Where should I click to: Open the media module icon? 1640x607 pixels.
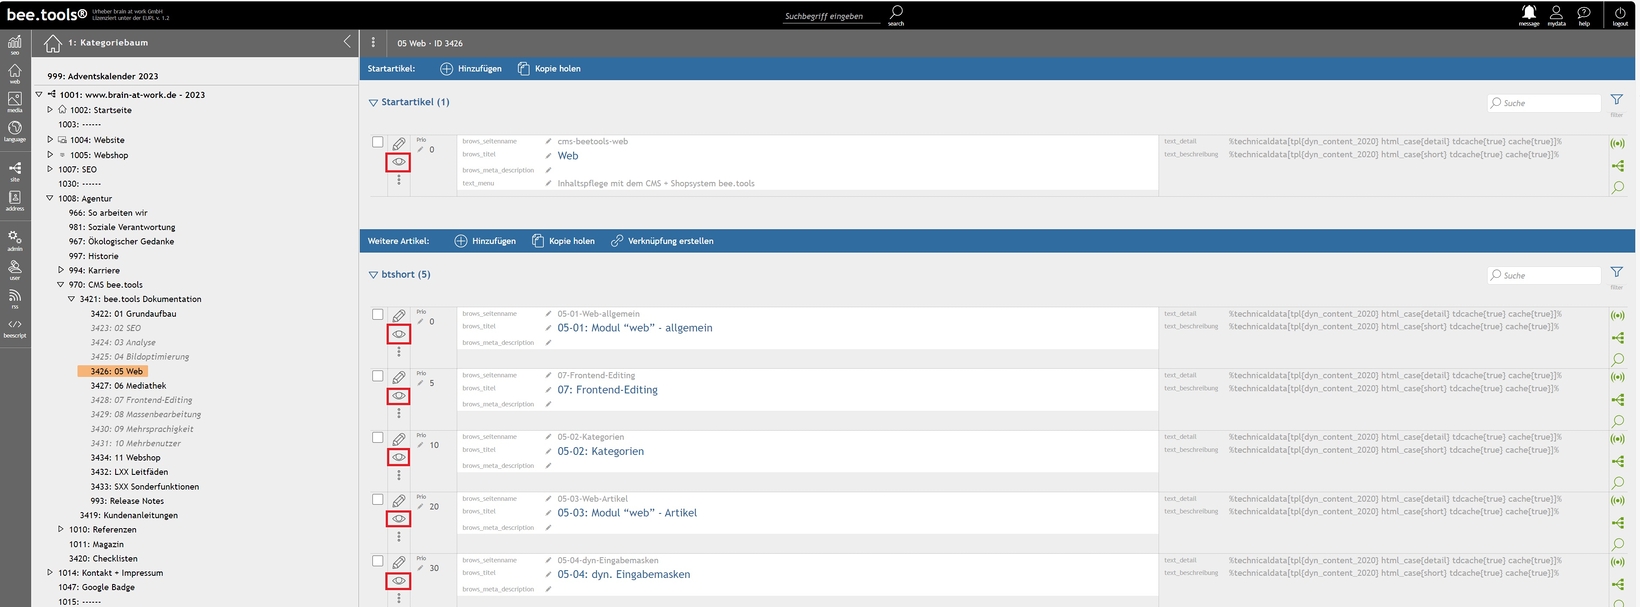tap(15, 101)
